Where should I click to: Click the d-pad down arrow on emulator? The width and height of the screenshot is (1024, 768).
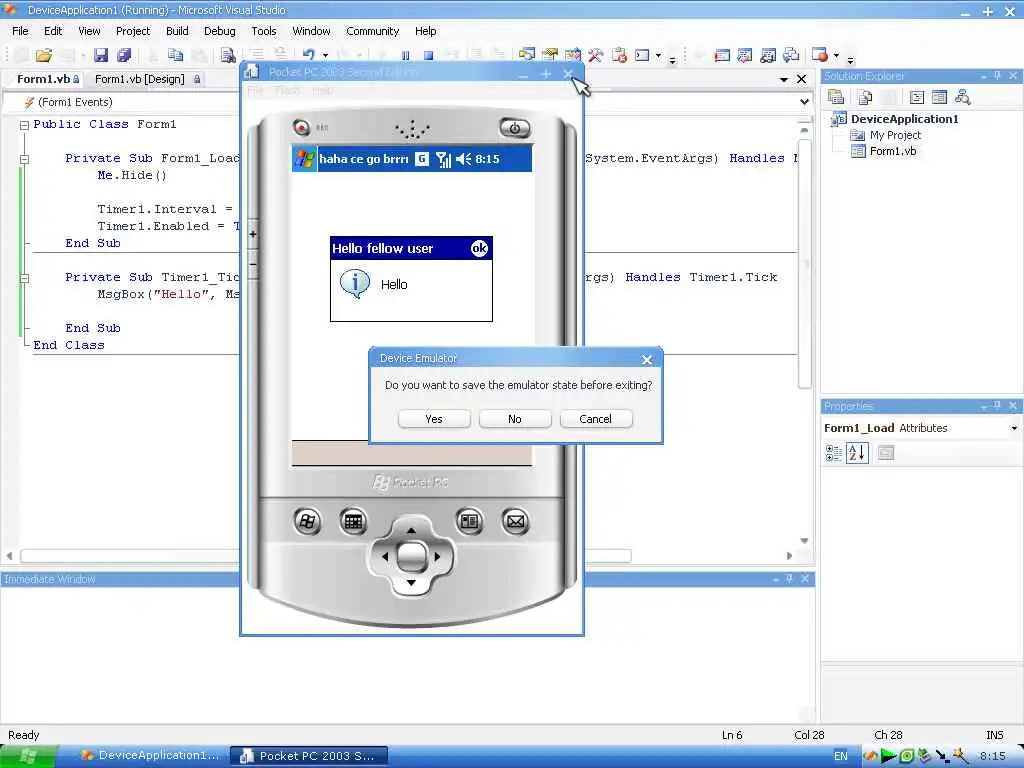pyautogui.click(x=411, y=583)
